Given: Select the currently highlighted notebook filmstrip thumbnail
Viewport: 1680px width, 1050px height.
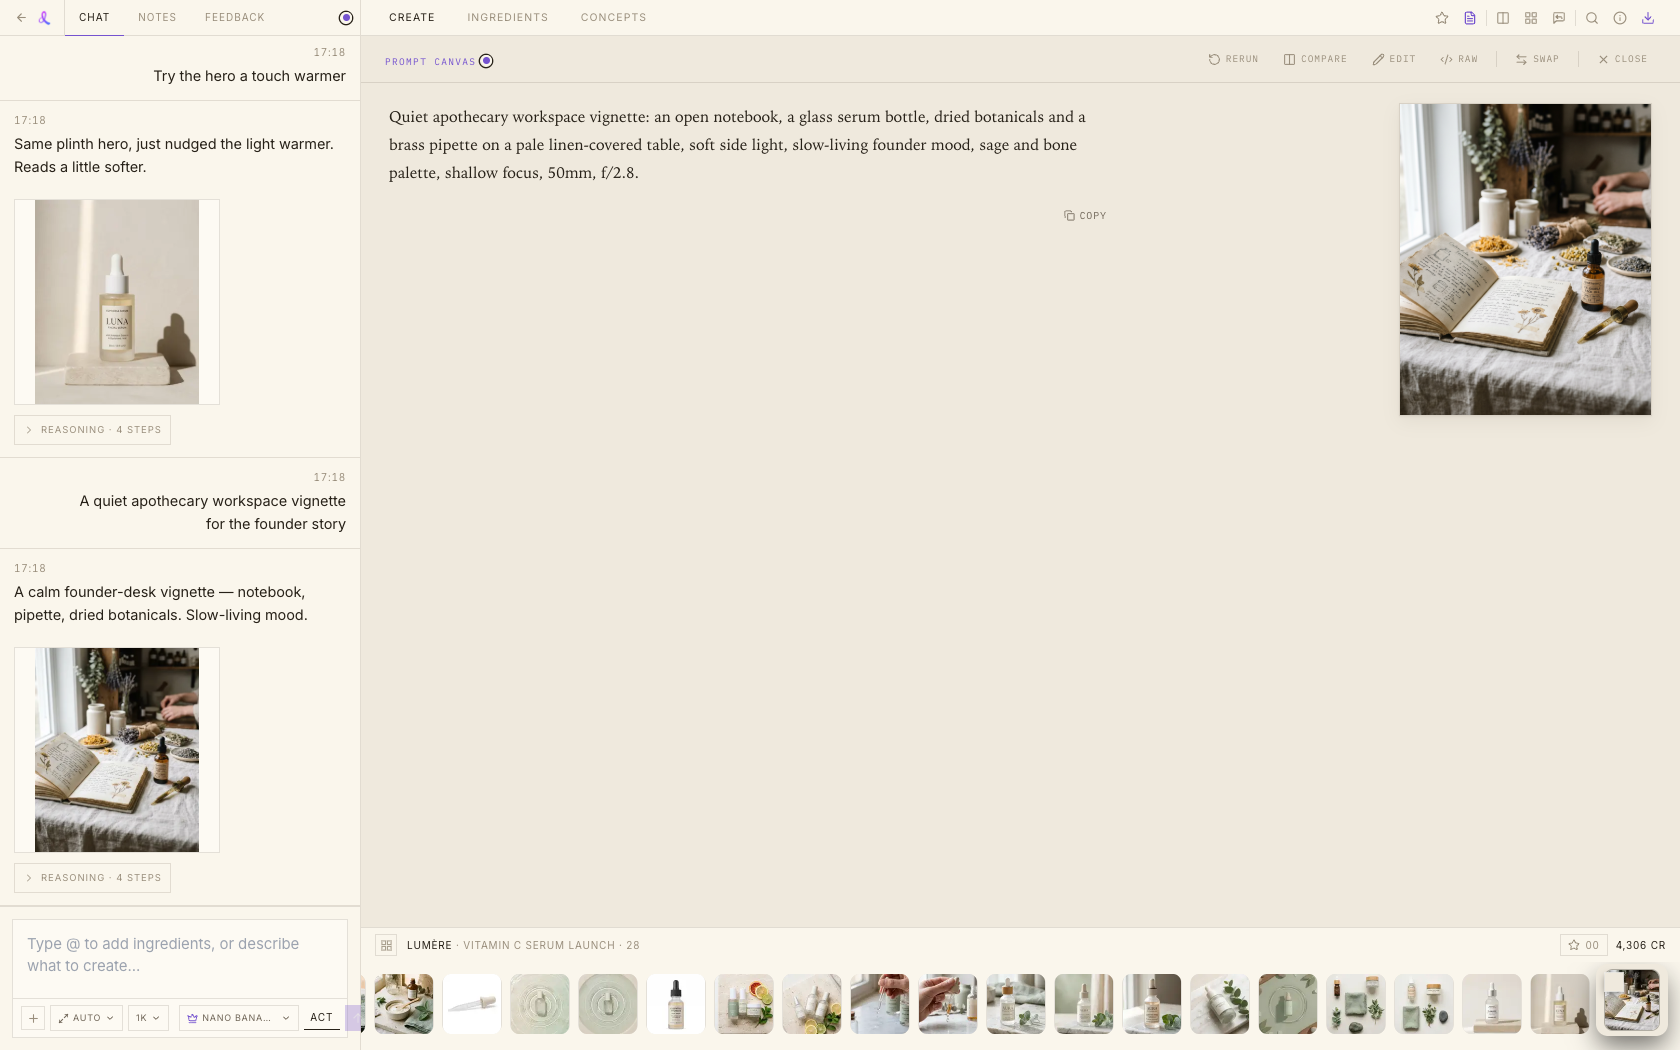Looking at the screenshot, I should 1632,1000.
